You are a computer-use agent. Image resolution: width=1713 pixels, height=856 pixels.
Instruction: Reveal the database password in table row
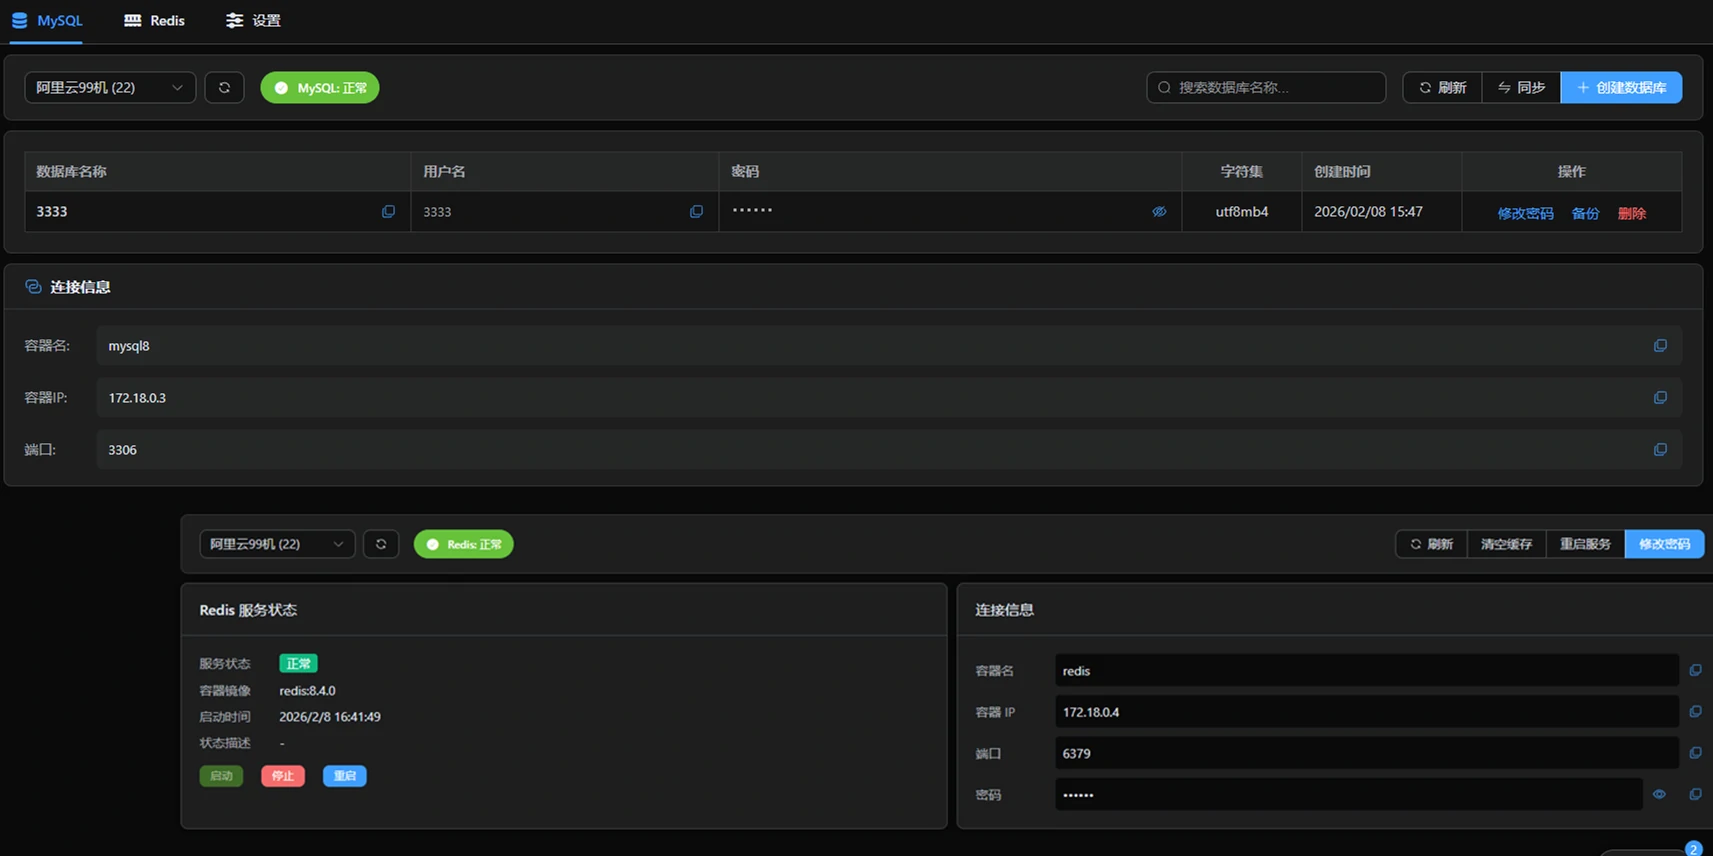pyautogui.click(x=1159, y=212)
